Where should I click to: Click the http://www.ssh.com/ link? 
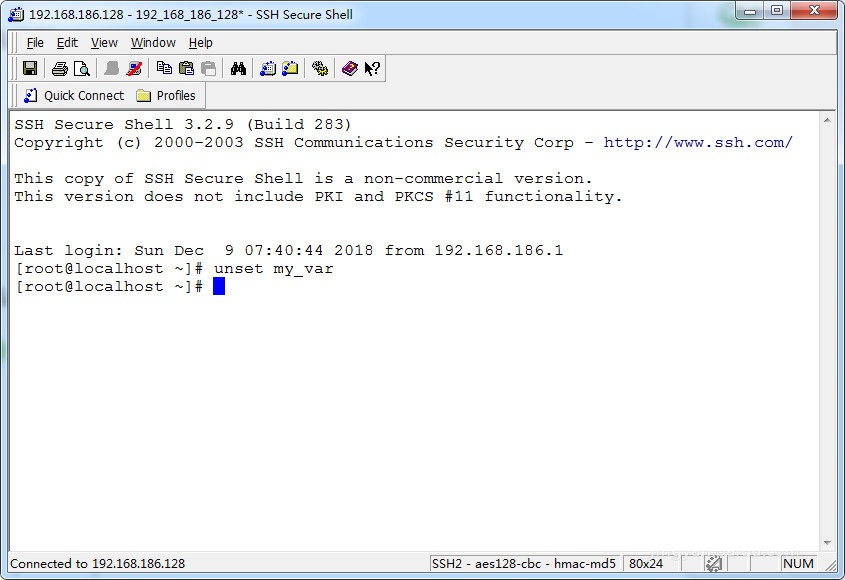pos(698,143)
